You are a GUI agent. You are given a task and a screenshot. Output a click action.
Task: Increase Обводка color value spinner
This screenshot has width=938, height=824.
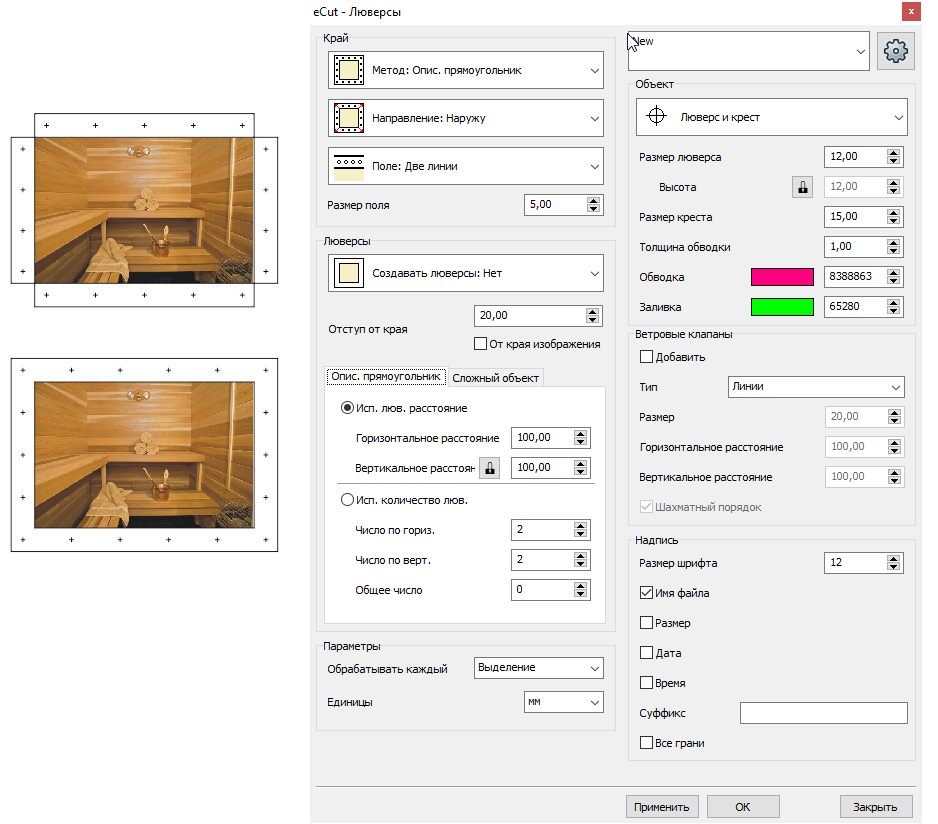click(x=893, y=273)
